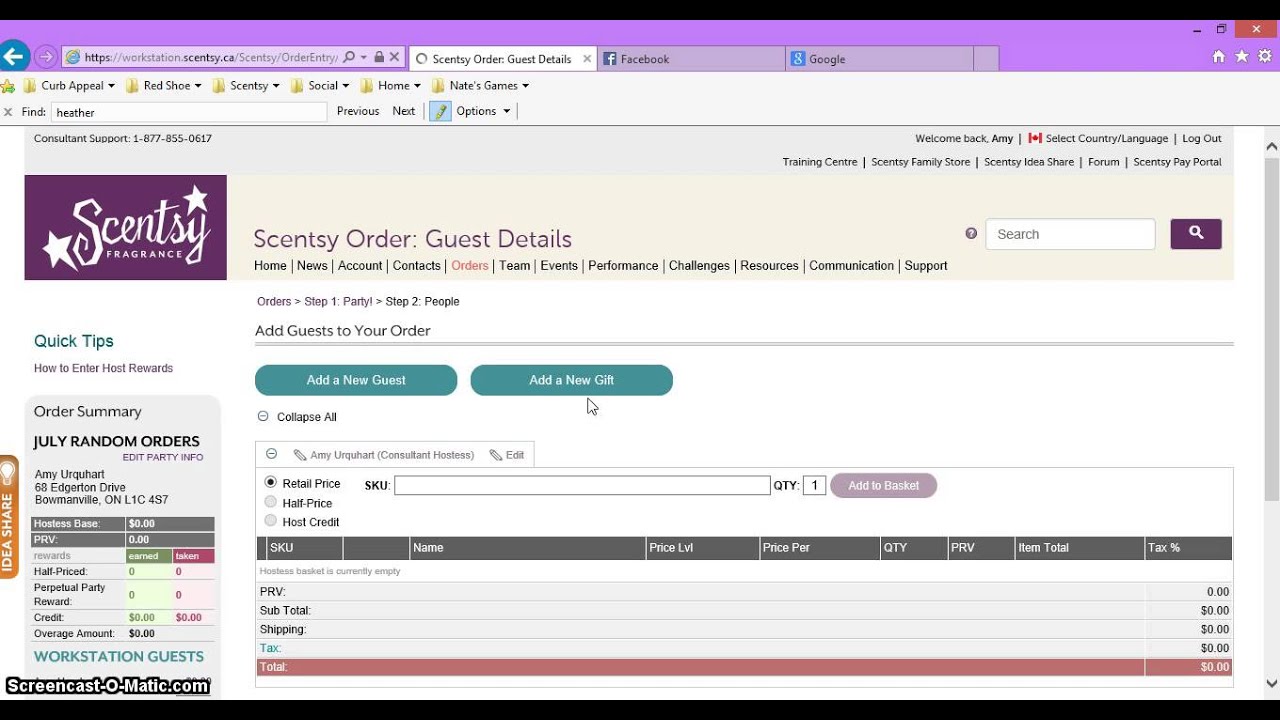Open the Resources menu item
Viewport: 1280px width, 720px height.
point(770,265)
